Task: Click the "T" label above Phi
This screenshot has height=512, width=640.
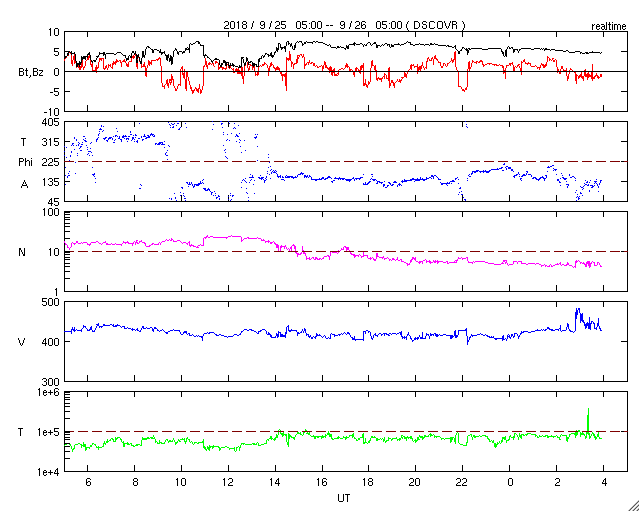Action: click(23, 142)
